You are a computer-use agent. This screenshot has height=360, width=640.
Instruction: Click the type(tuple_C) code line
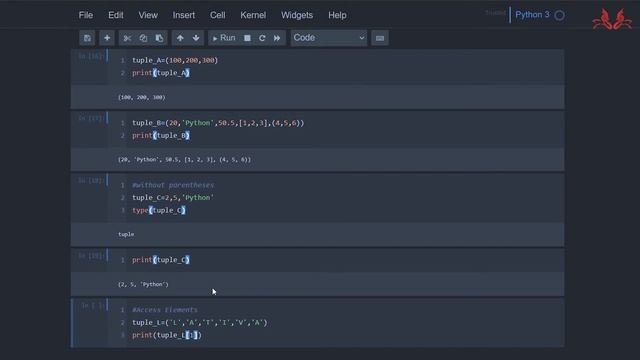[159, 210]
